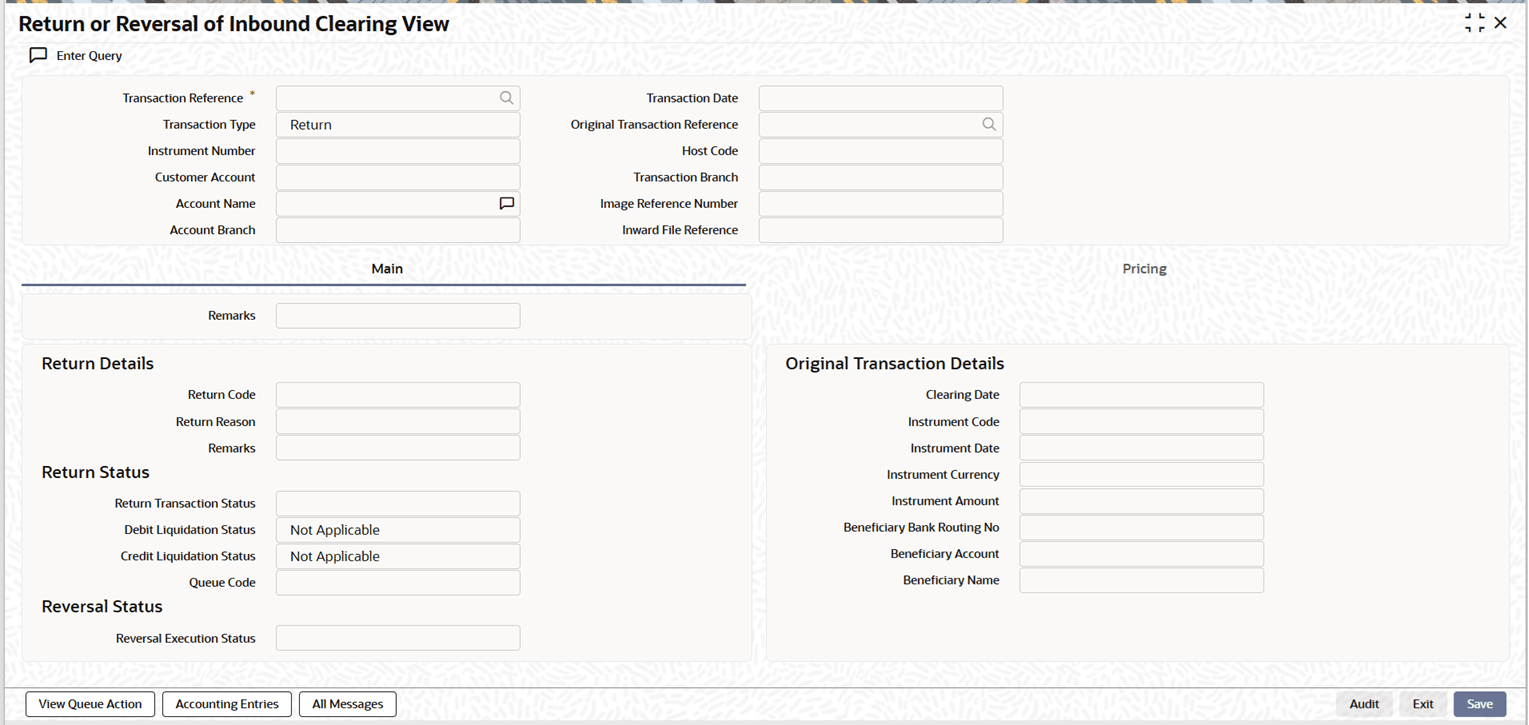The image size is (1529, 725).
Task: Focus the Image Reference Number field
Action: click(881, 204)
